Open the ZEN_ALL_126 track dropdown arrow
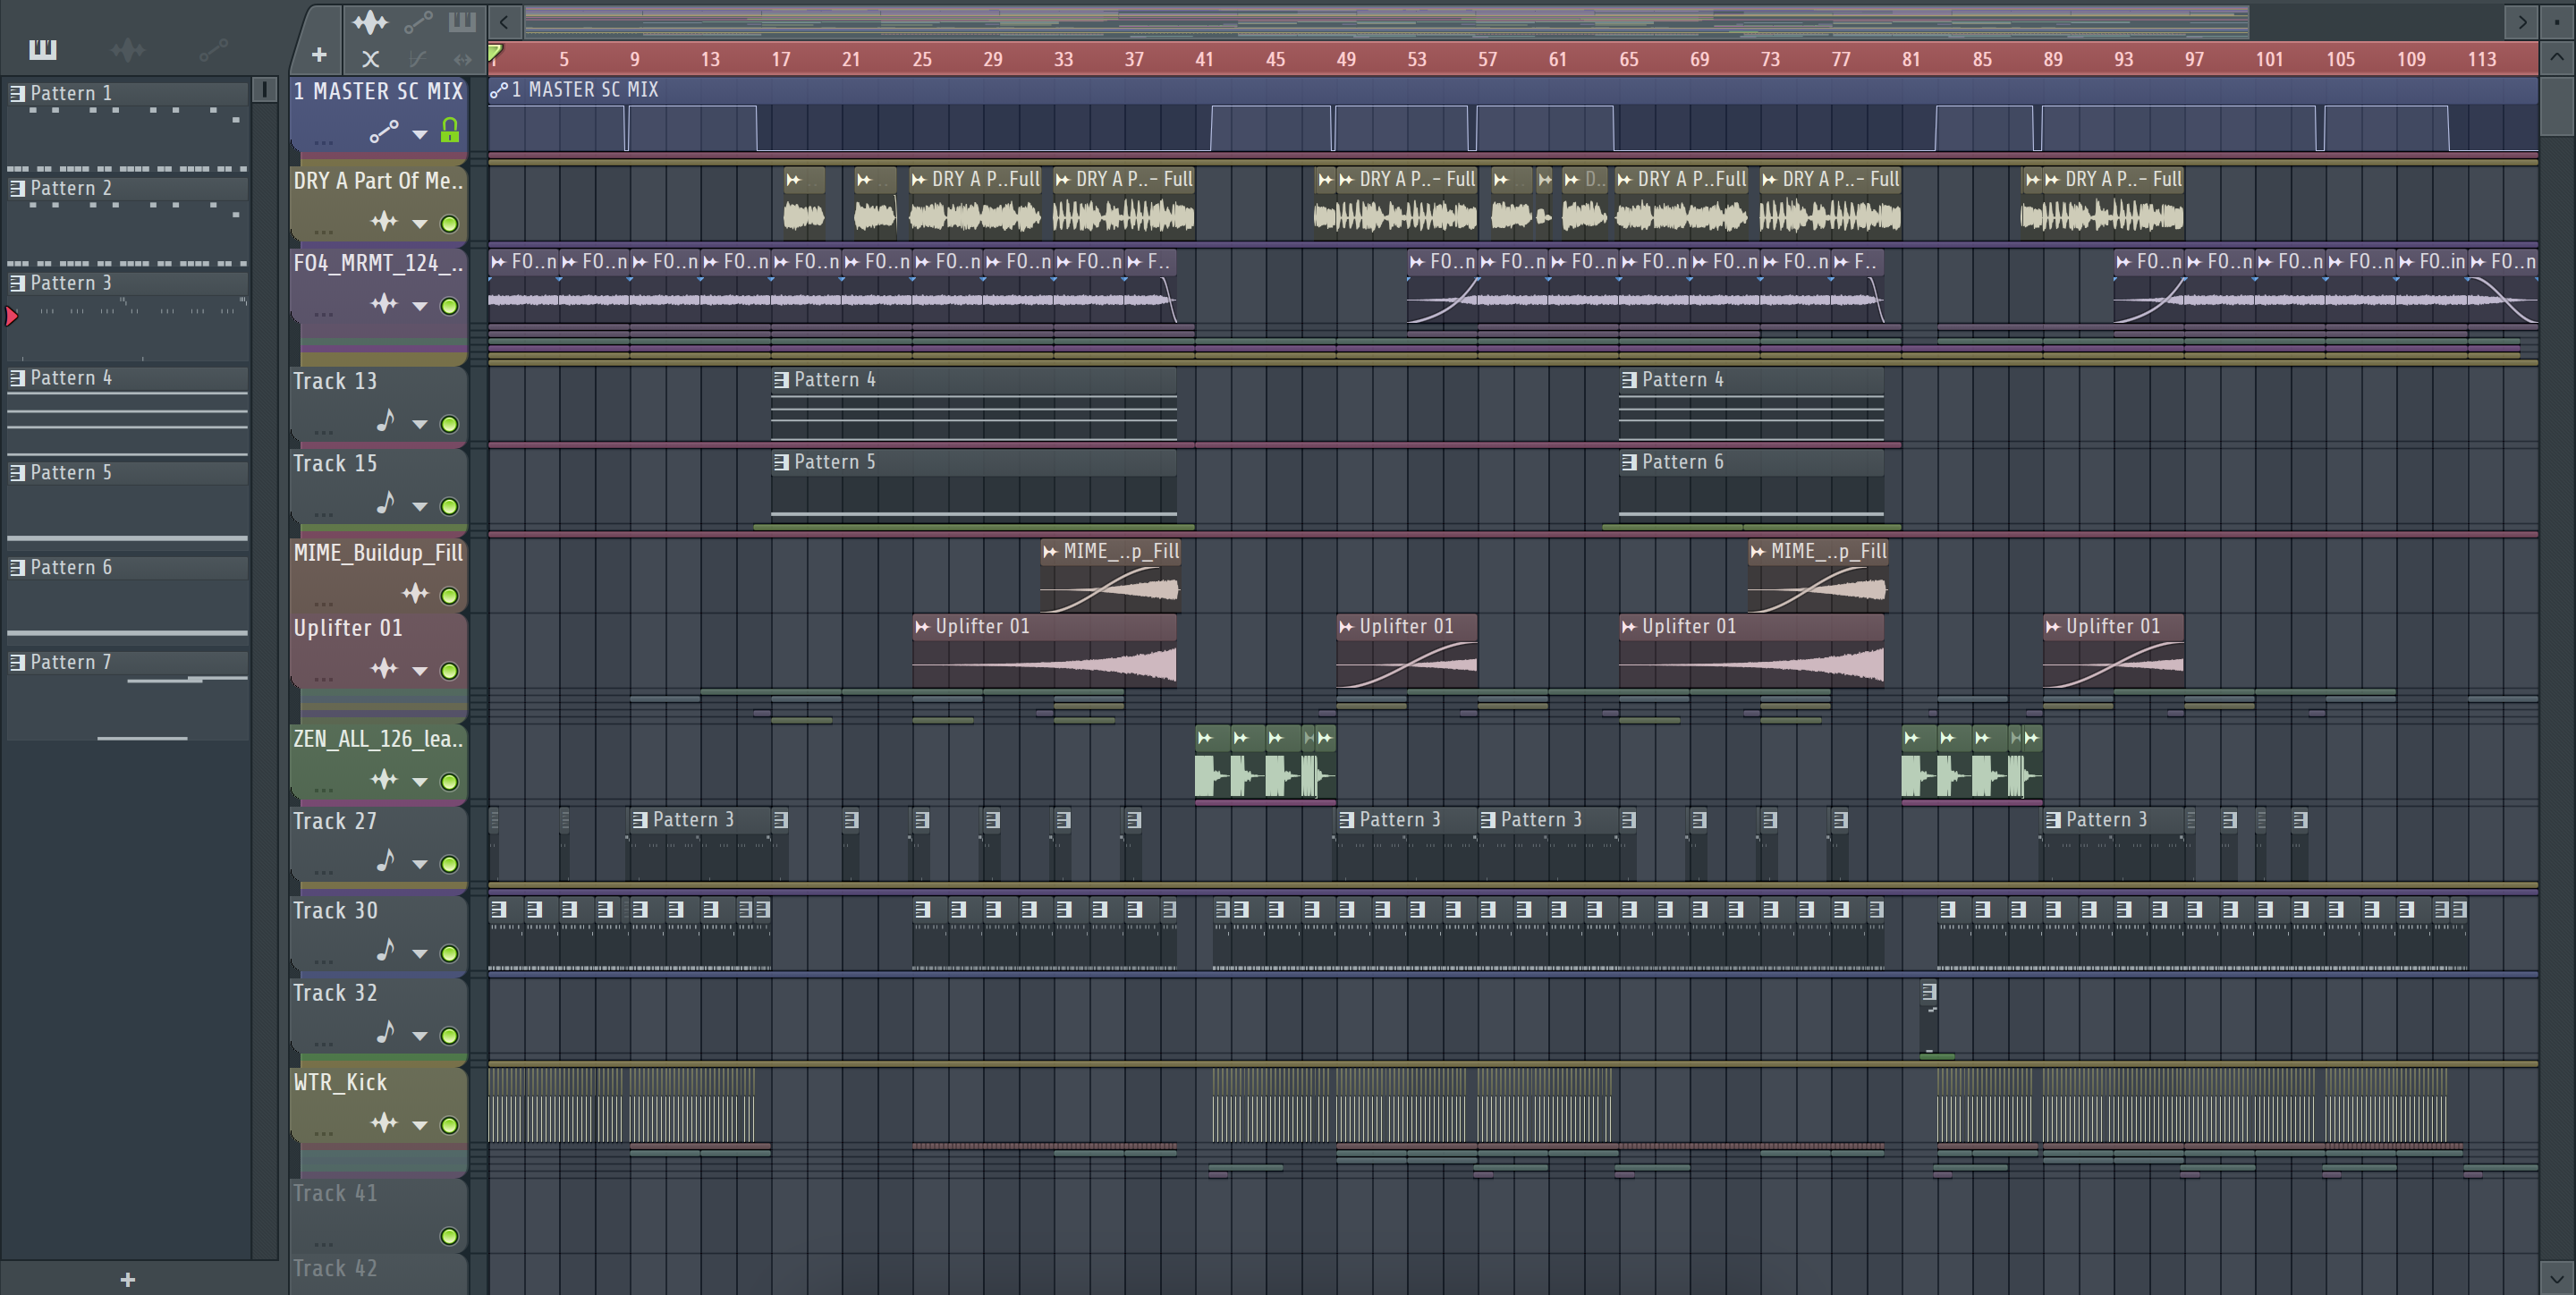The width and height of the screenshot is (2576, 1295). pyautogui.click(x=420, y=782)
